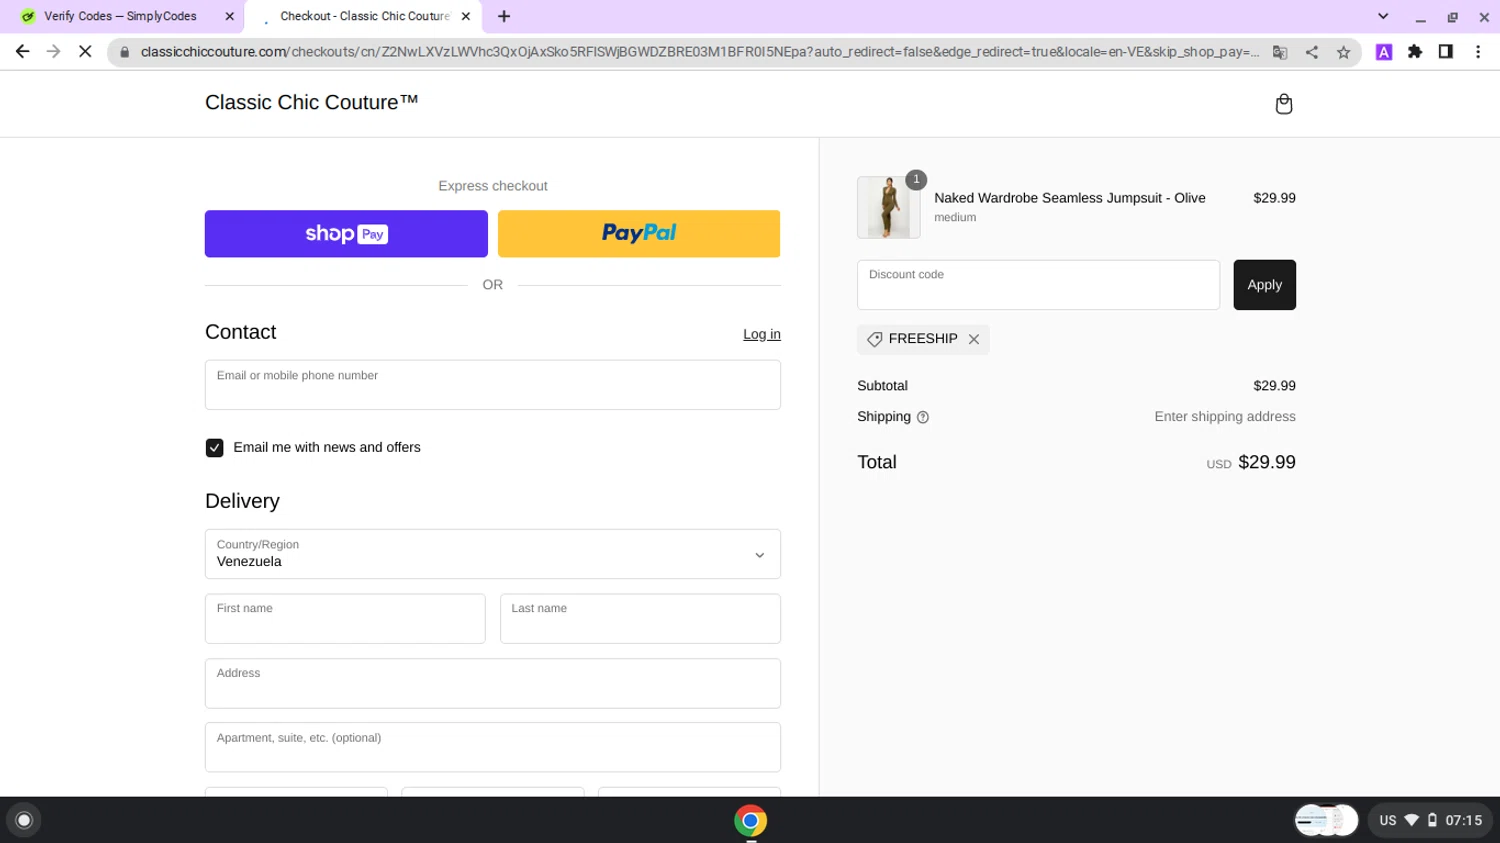Click the translate page icon
The height and width of the screenshot is (843, 1500).
[x=1280, y=52]
